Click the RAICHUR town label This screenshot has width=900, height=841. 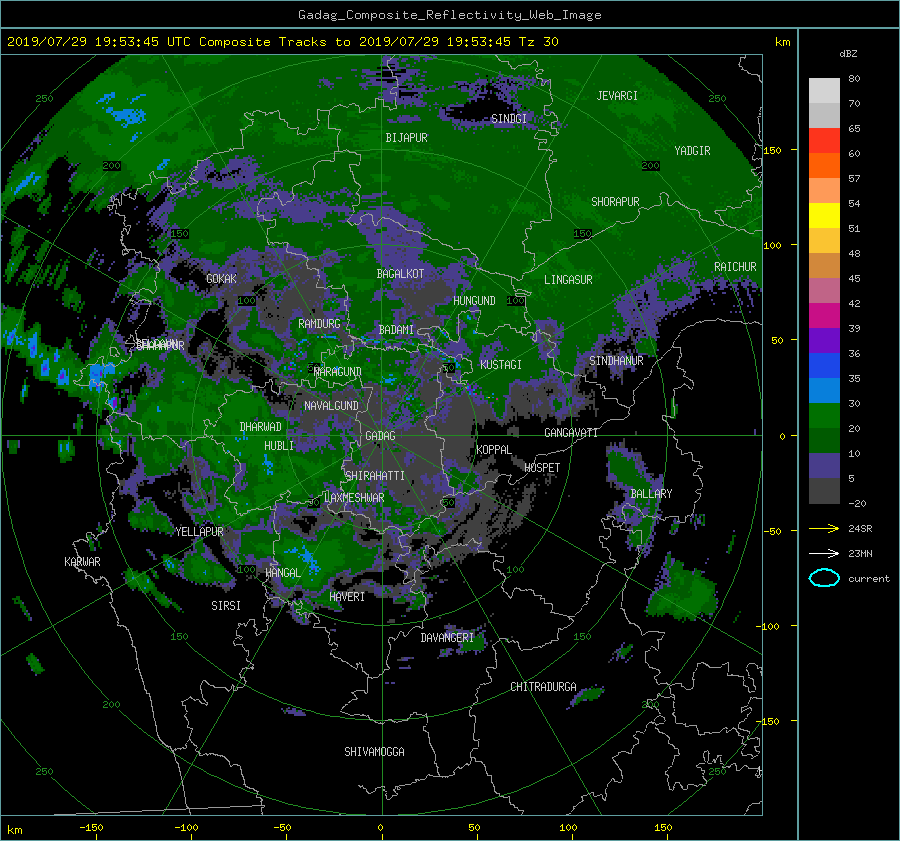click(x=735, y=267)
